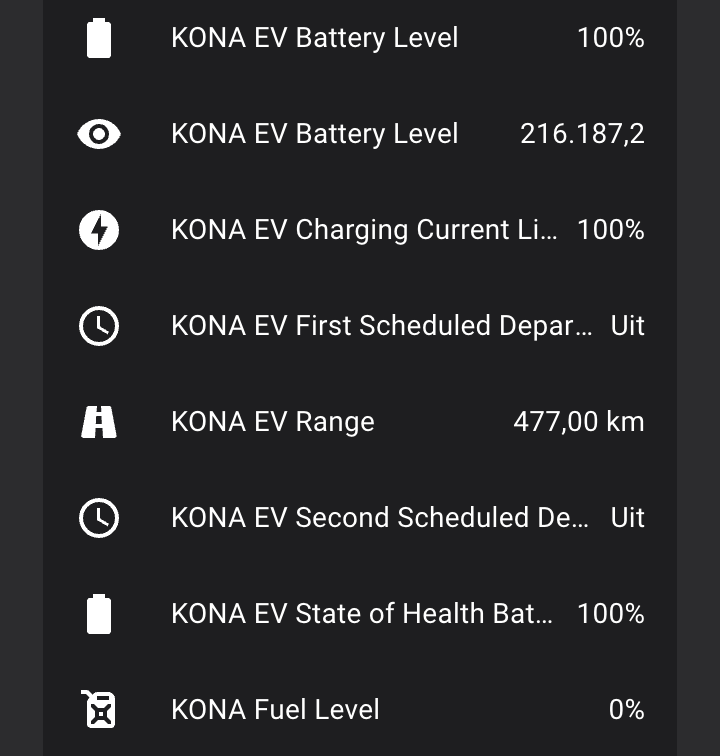720x756 pixels.
Task: Click the 100% State of Health value
Action: (x=611, y=614)
